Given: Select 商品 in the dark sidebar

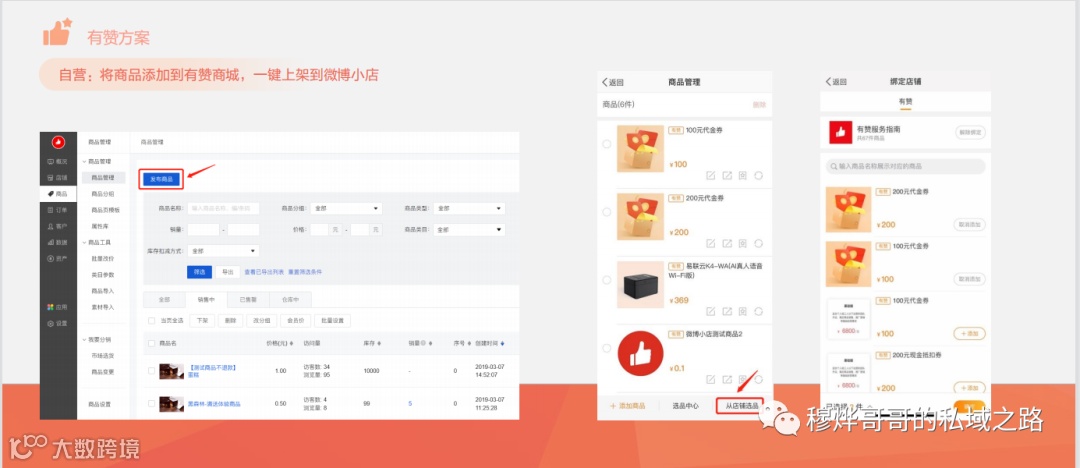Looking at the screenshot, I should tap(58, 194).
